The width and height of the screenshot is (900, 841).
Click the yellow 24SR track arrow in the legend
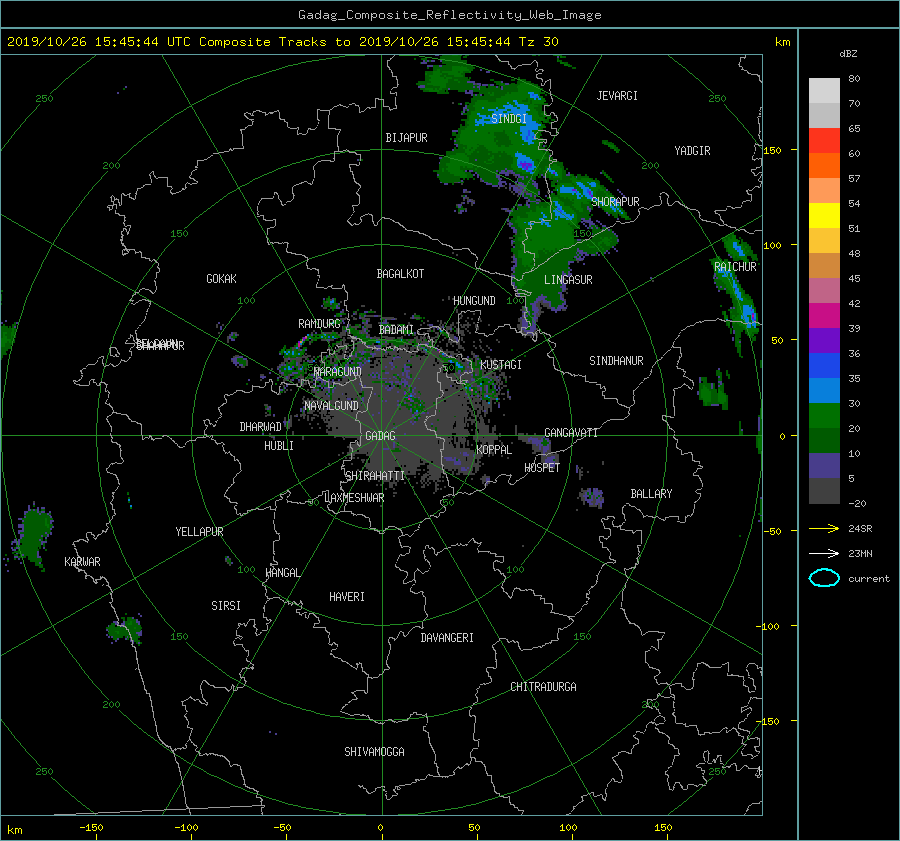tap(824, 528)
